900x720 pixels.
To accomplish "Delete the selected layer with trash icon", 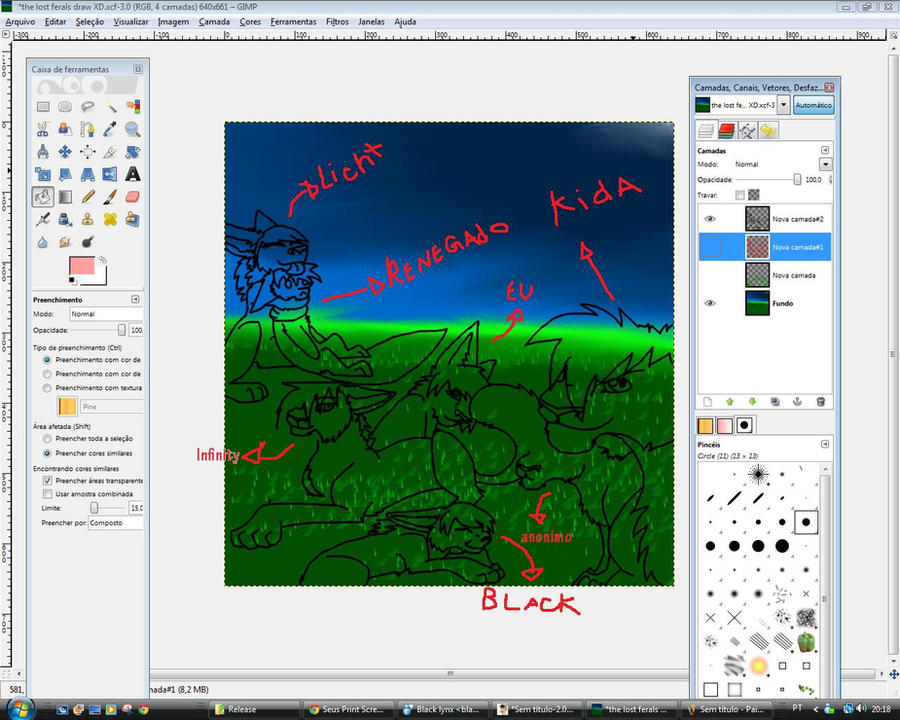I will [820, 402].
